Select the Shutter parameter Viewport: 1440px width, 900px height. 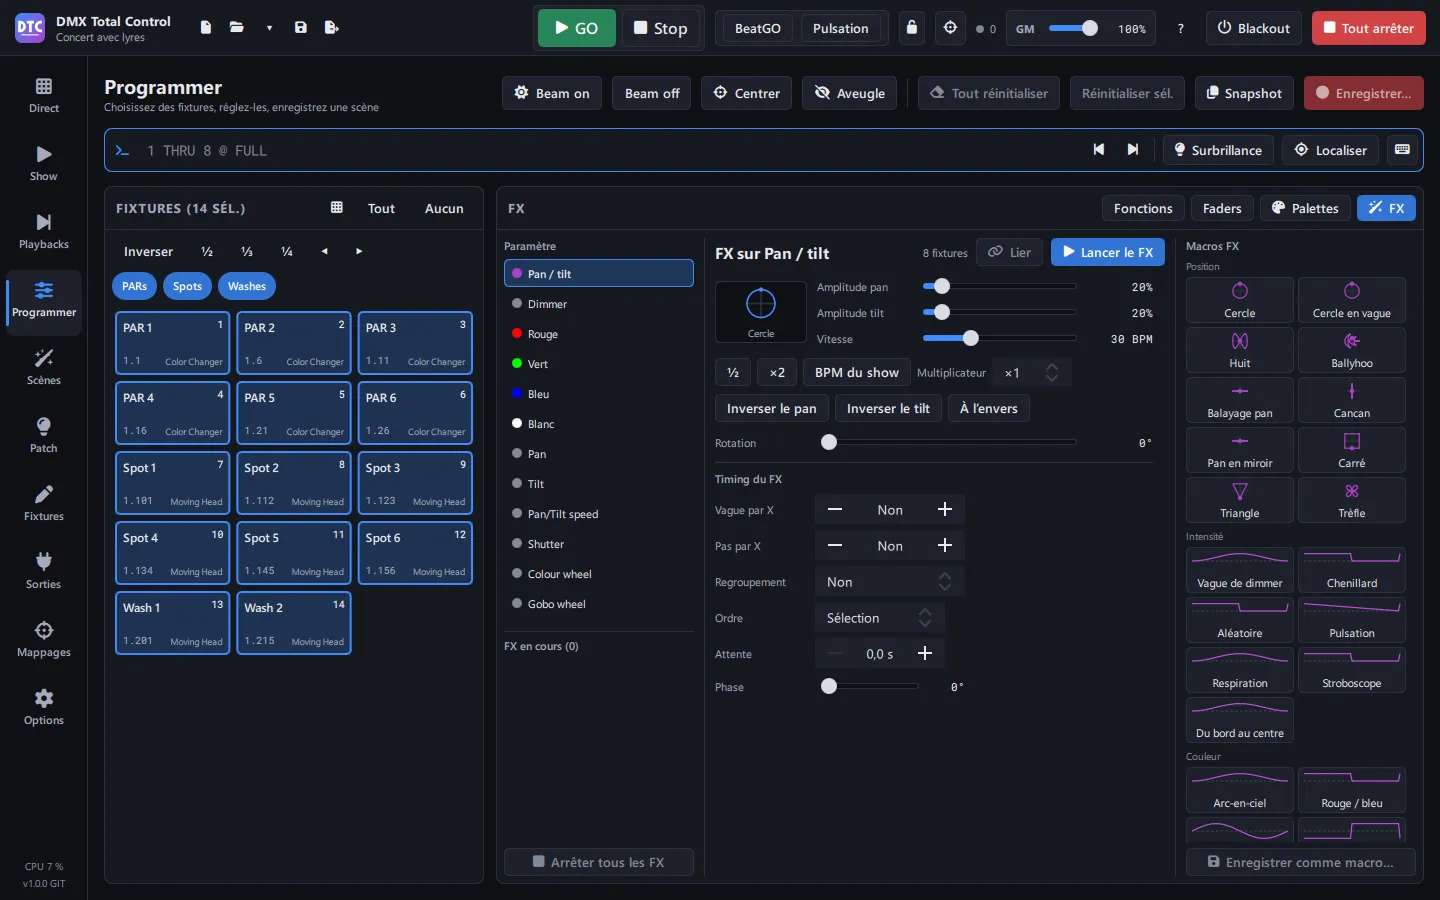coord(599,544)
